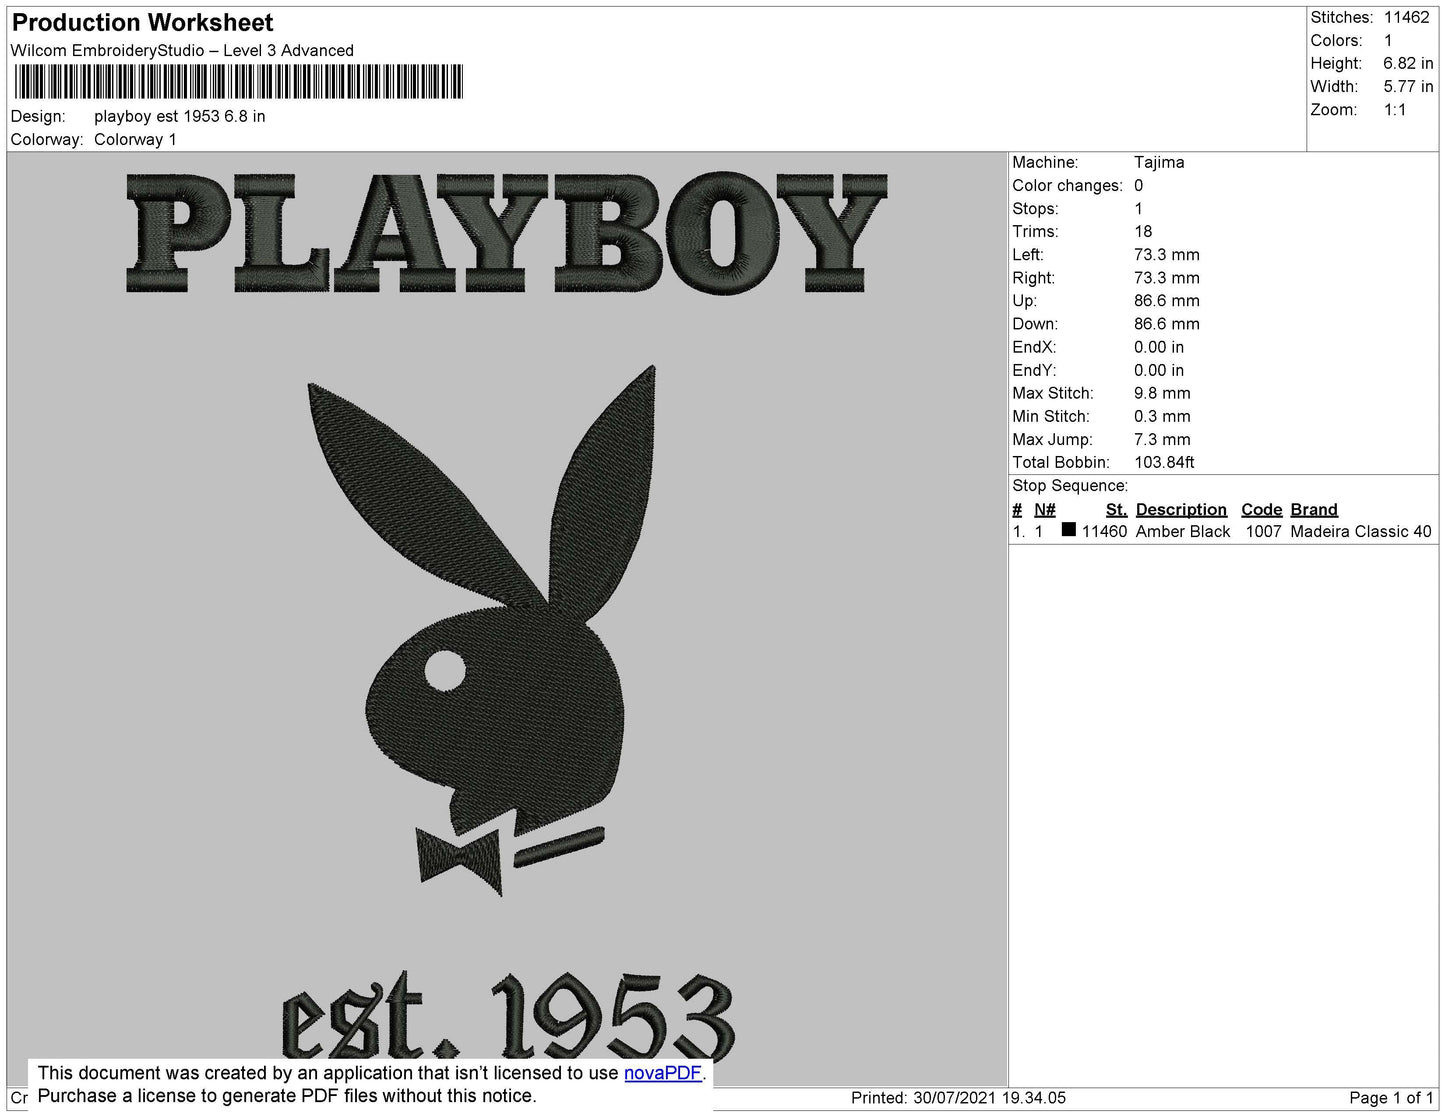1445x1117 pixels.
Task: Click the bow tie on the rabbit design
Action: point(459,859)
